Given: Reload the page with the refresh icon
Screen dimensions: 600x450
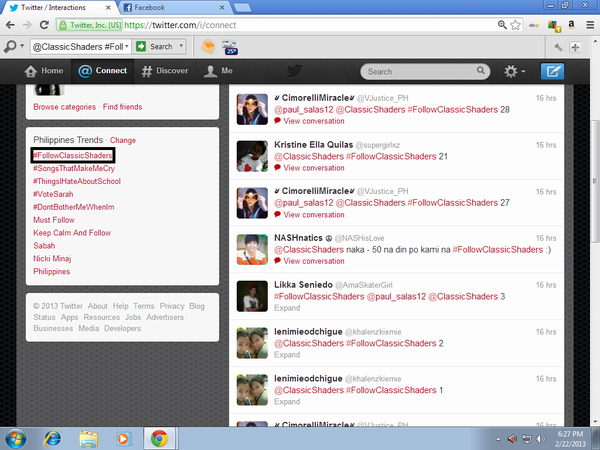Looking at the screenshot, I should [44, 25].
